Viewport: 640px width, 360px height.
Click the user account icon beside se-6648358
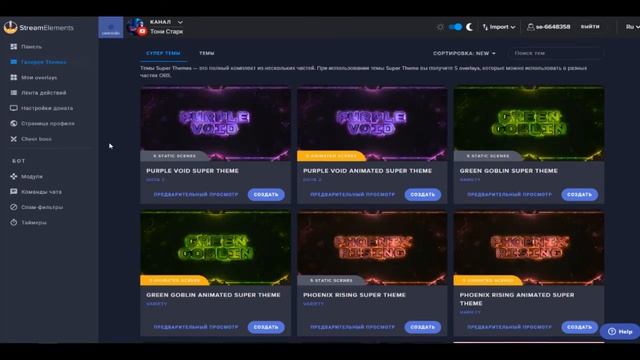530,27
